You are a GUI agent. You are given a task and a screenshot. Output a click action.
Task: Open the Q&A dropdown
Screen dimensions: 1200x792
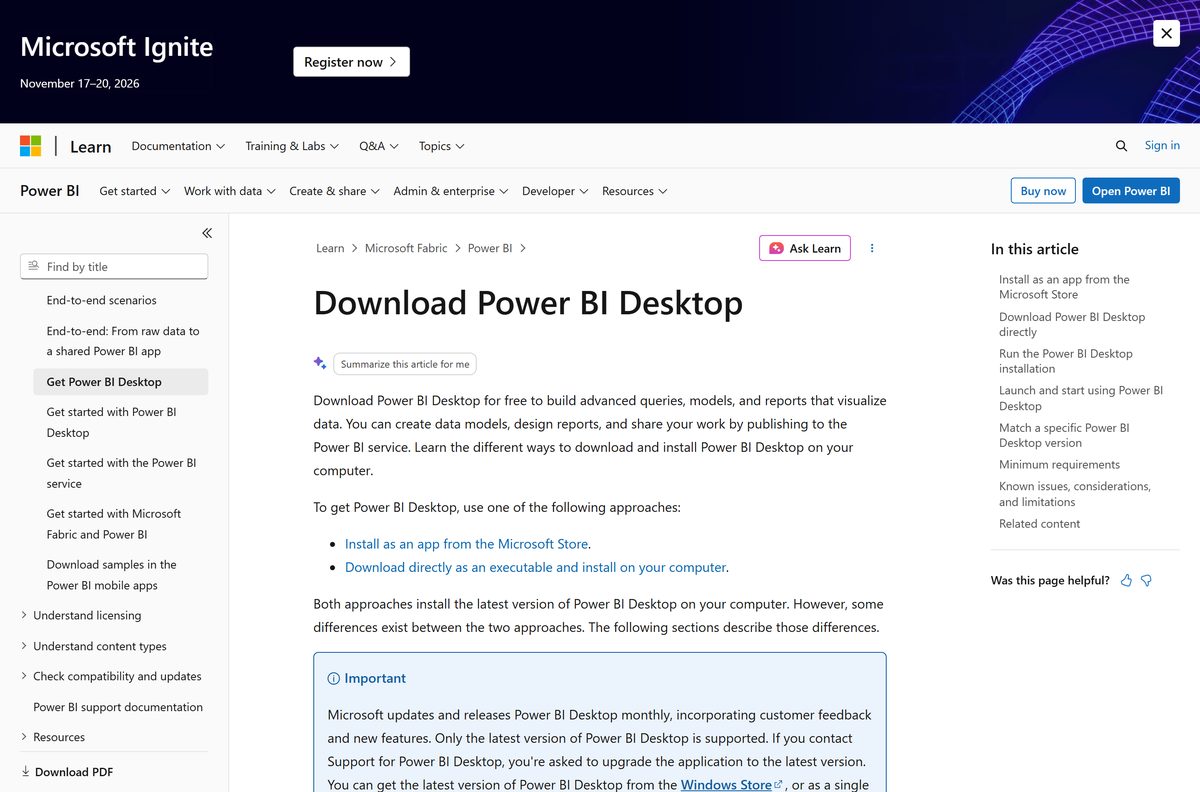pyautogui.click(x=379, y=146)
